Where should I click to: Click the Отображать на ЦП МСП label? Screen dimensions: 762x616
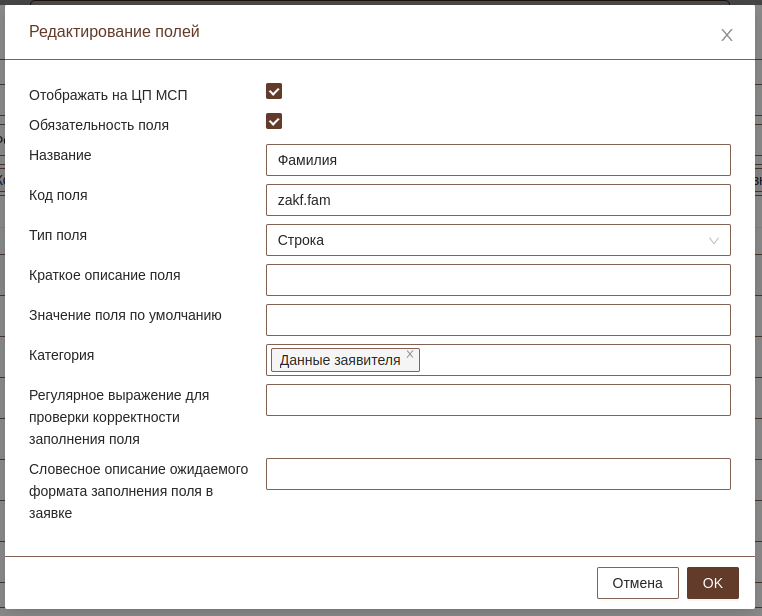click(108, 95)
